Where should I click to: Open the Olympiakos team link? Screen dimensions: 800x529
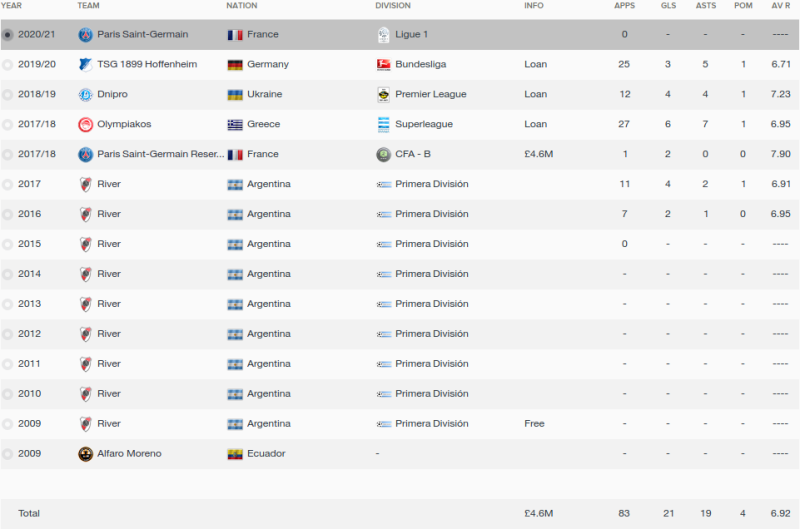[x=124, y=124]
